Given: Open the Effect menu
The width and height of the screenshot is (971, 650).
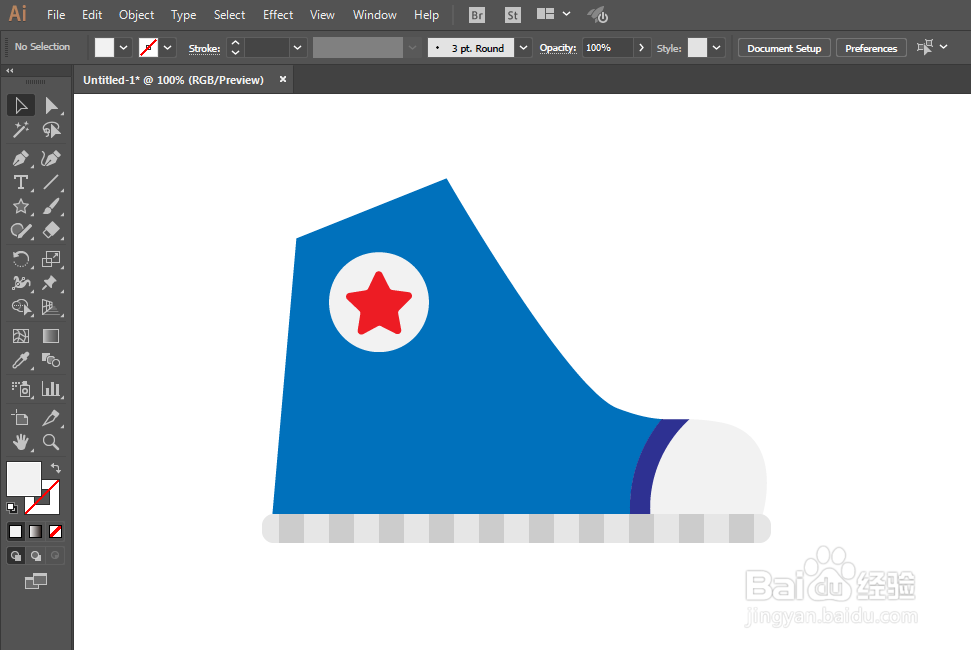Looking at the screenshot, I should click(x=277, y=15).
